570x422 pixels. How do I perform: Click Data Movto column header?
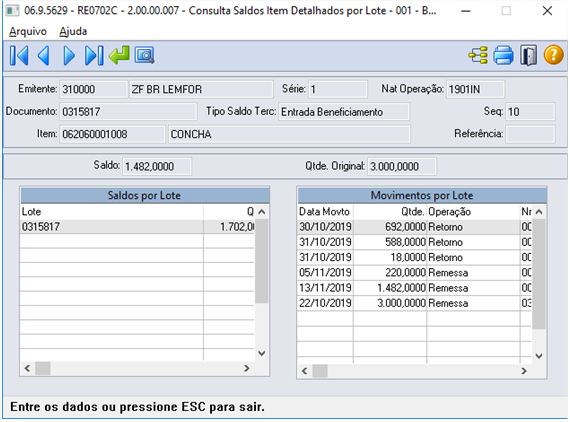pos(325,212)
